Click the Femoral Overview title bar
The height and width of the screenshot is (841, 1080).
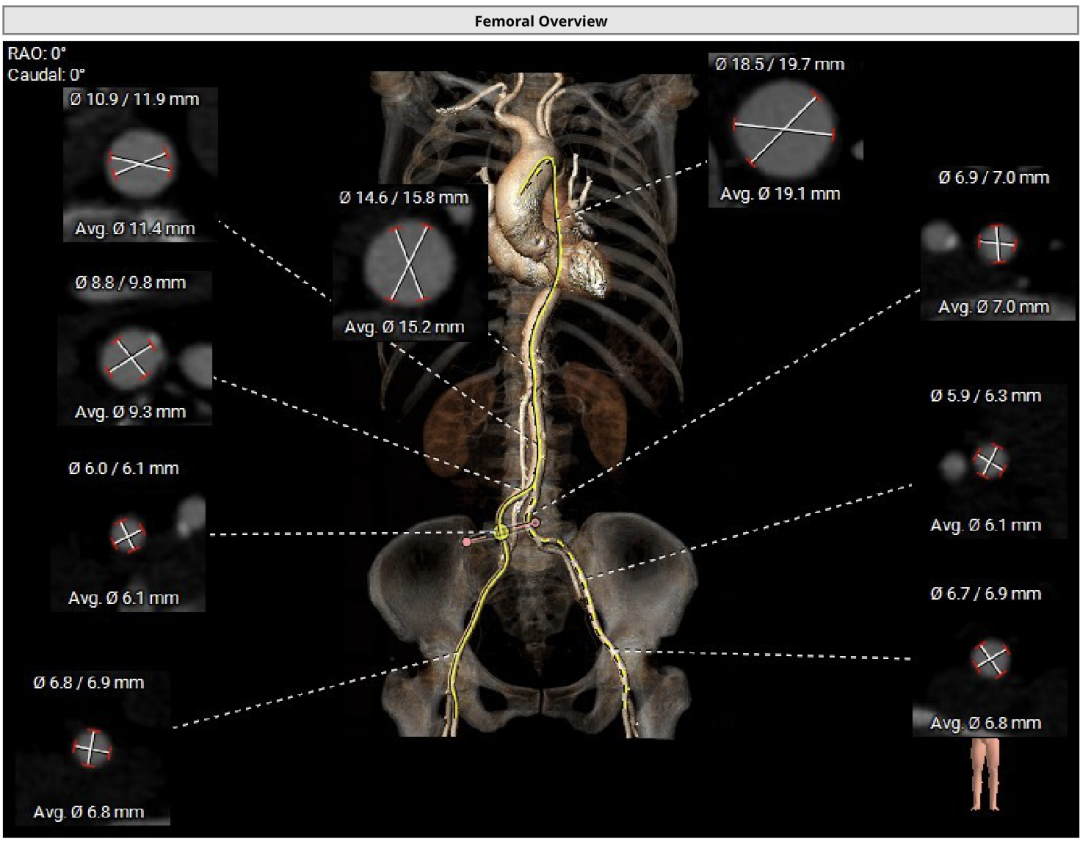(540, 20)
